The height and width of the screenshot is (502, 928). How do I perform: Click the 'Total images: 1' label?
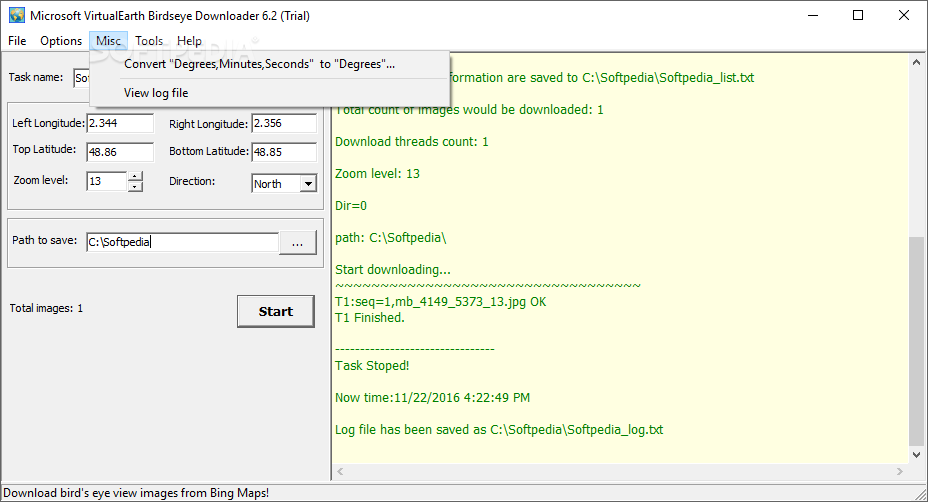coord(46,308)
